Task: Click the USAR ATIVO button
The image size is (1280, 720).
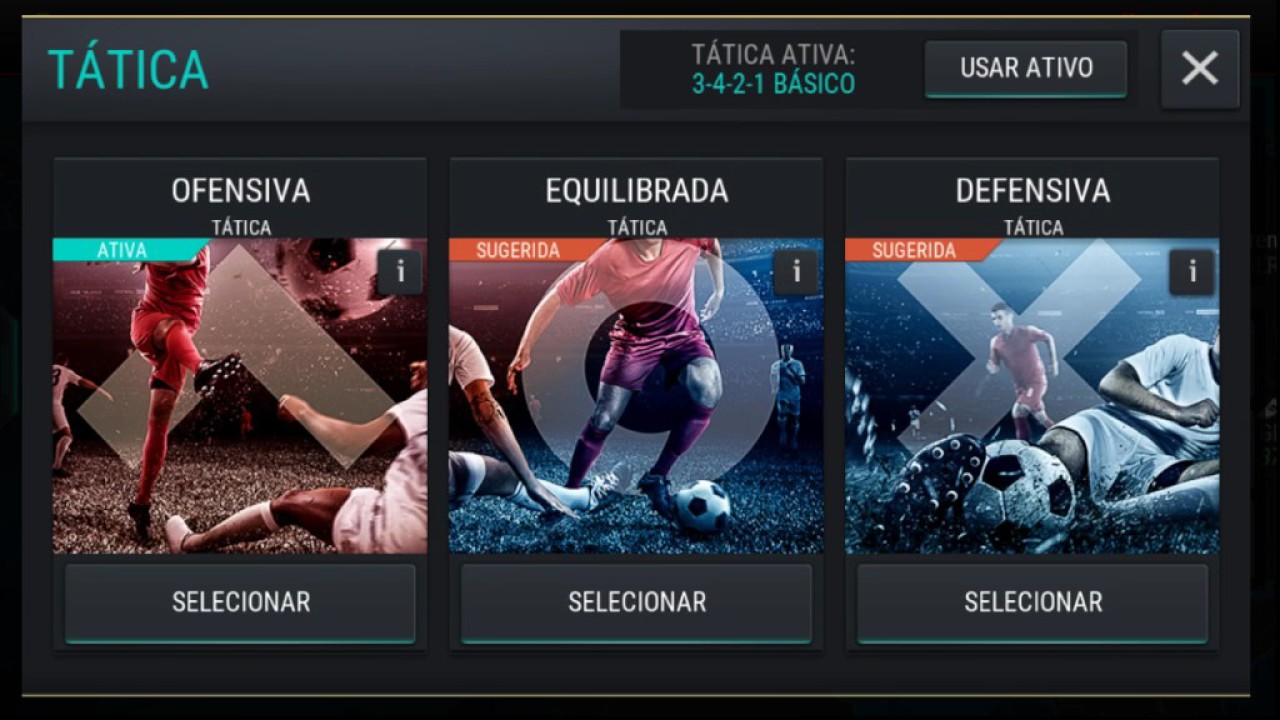Action: (1026, 69)
